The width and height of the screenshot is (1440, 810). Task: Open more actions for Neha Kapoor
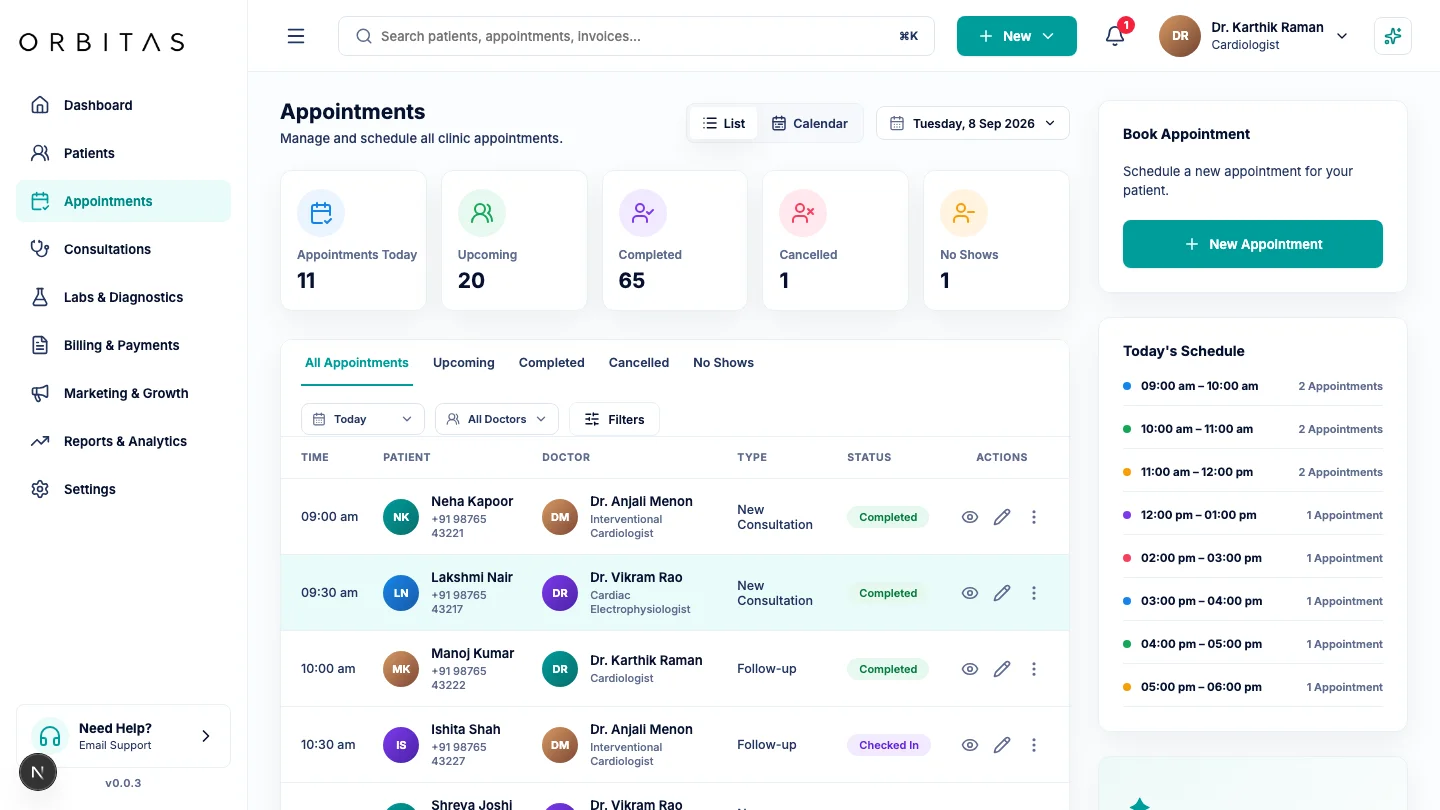point(1034,517)
